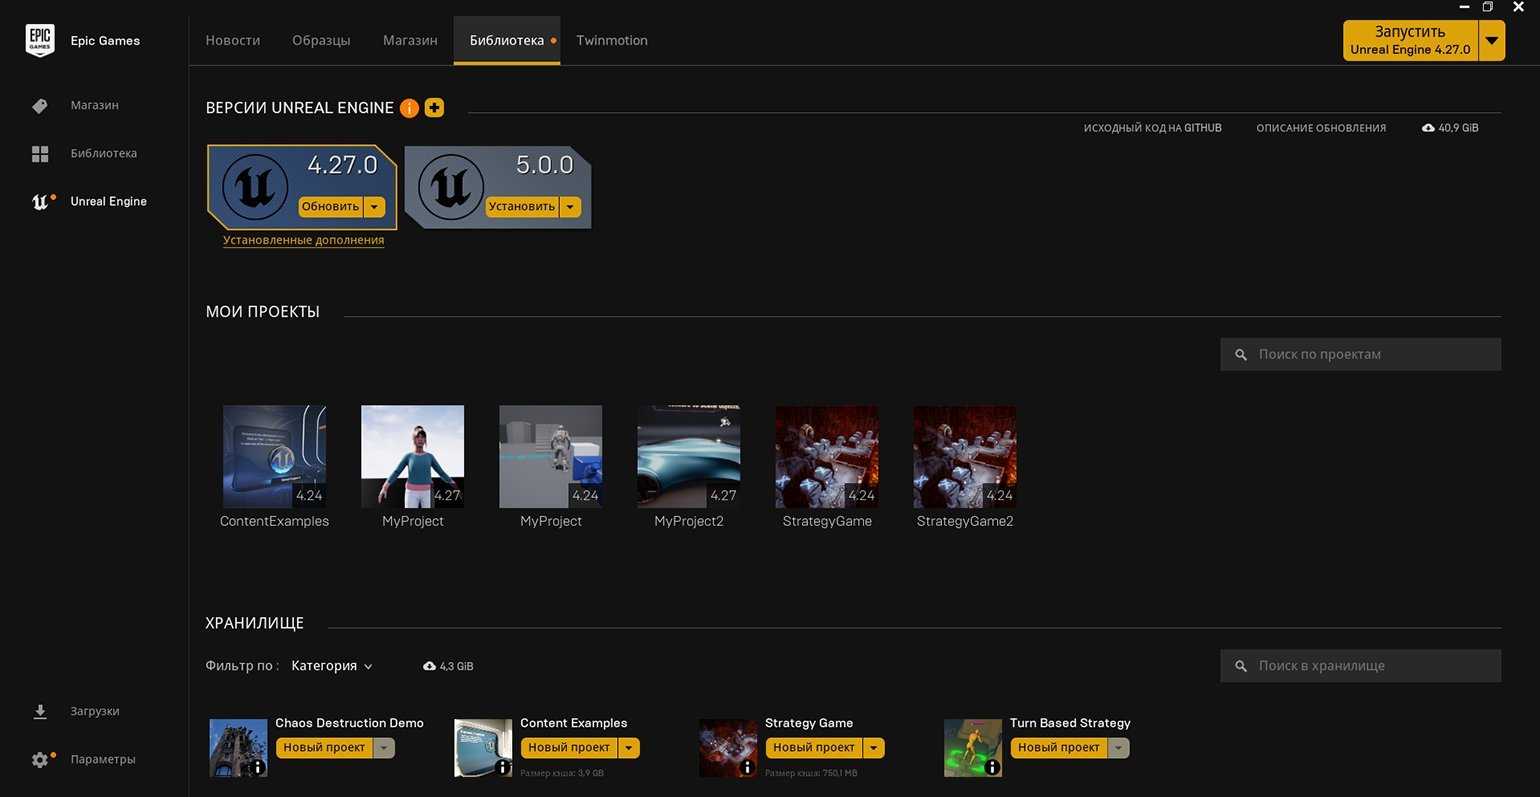Open Параметры settings gear in sidebar
This screenshot has width=1540, height=797.
[x=40, y=760]
